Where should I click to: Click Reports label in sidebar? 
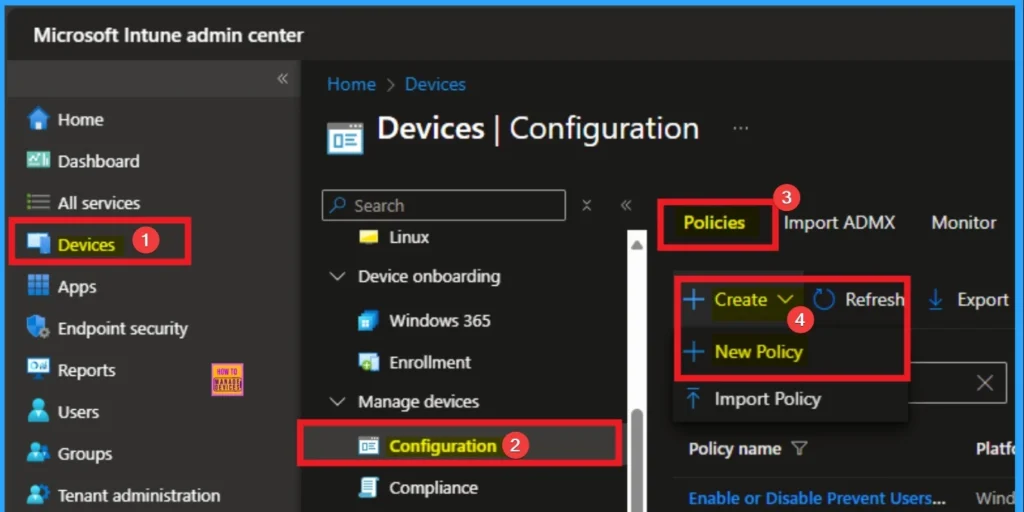point(86,370)
